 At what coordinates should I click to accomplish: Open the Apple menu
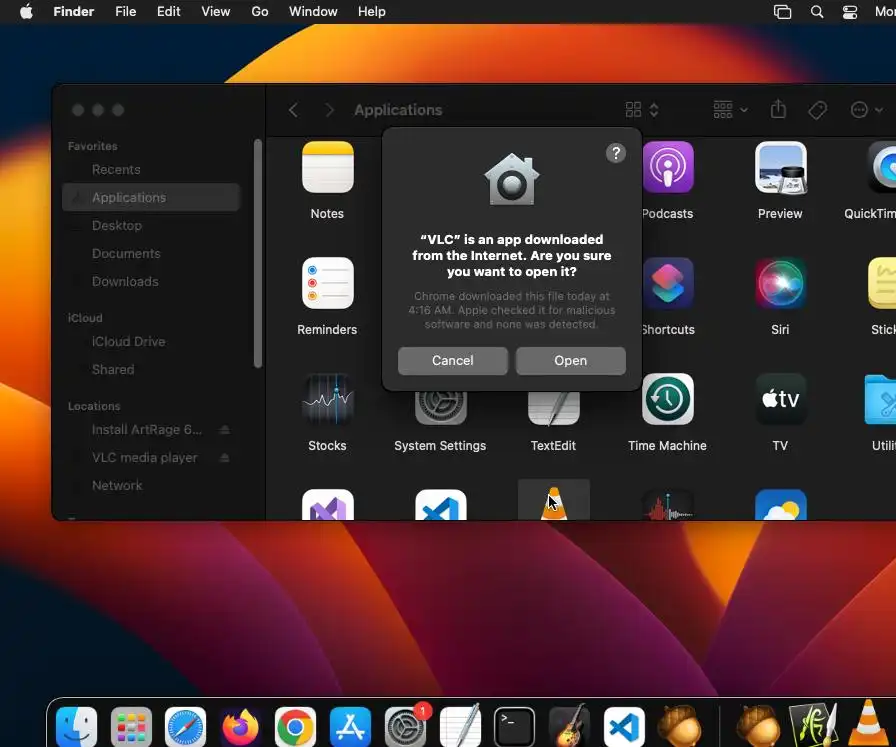(x=26, y=11)
